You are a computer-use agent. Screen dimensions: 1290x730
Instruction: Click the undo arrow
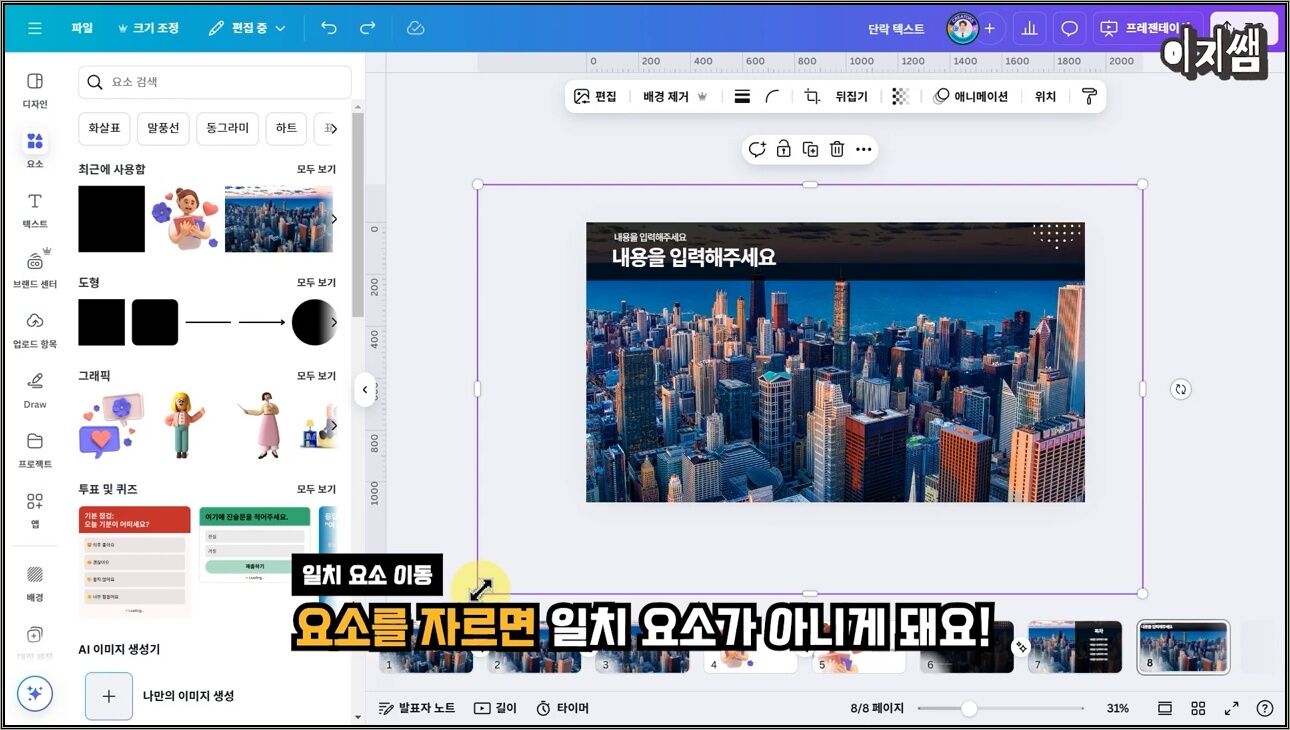tap(329, 28)
